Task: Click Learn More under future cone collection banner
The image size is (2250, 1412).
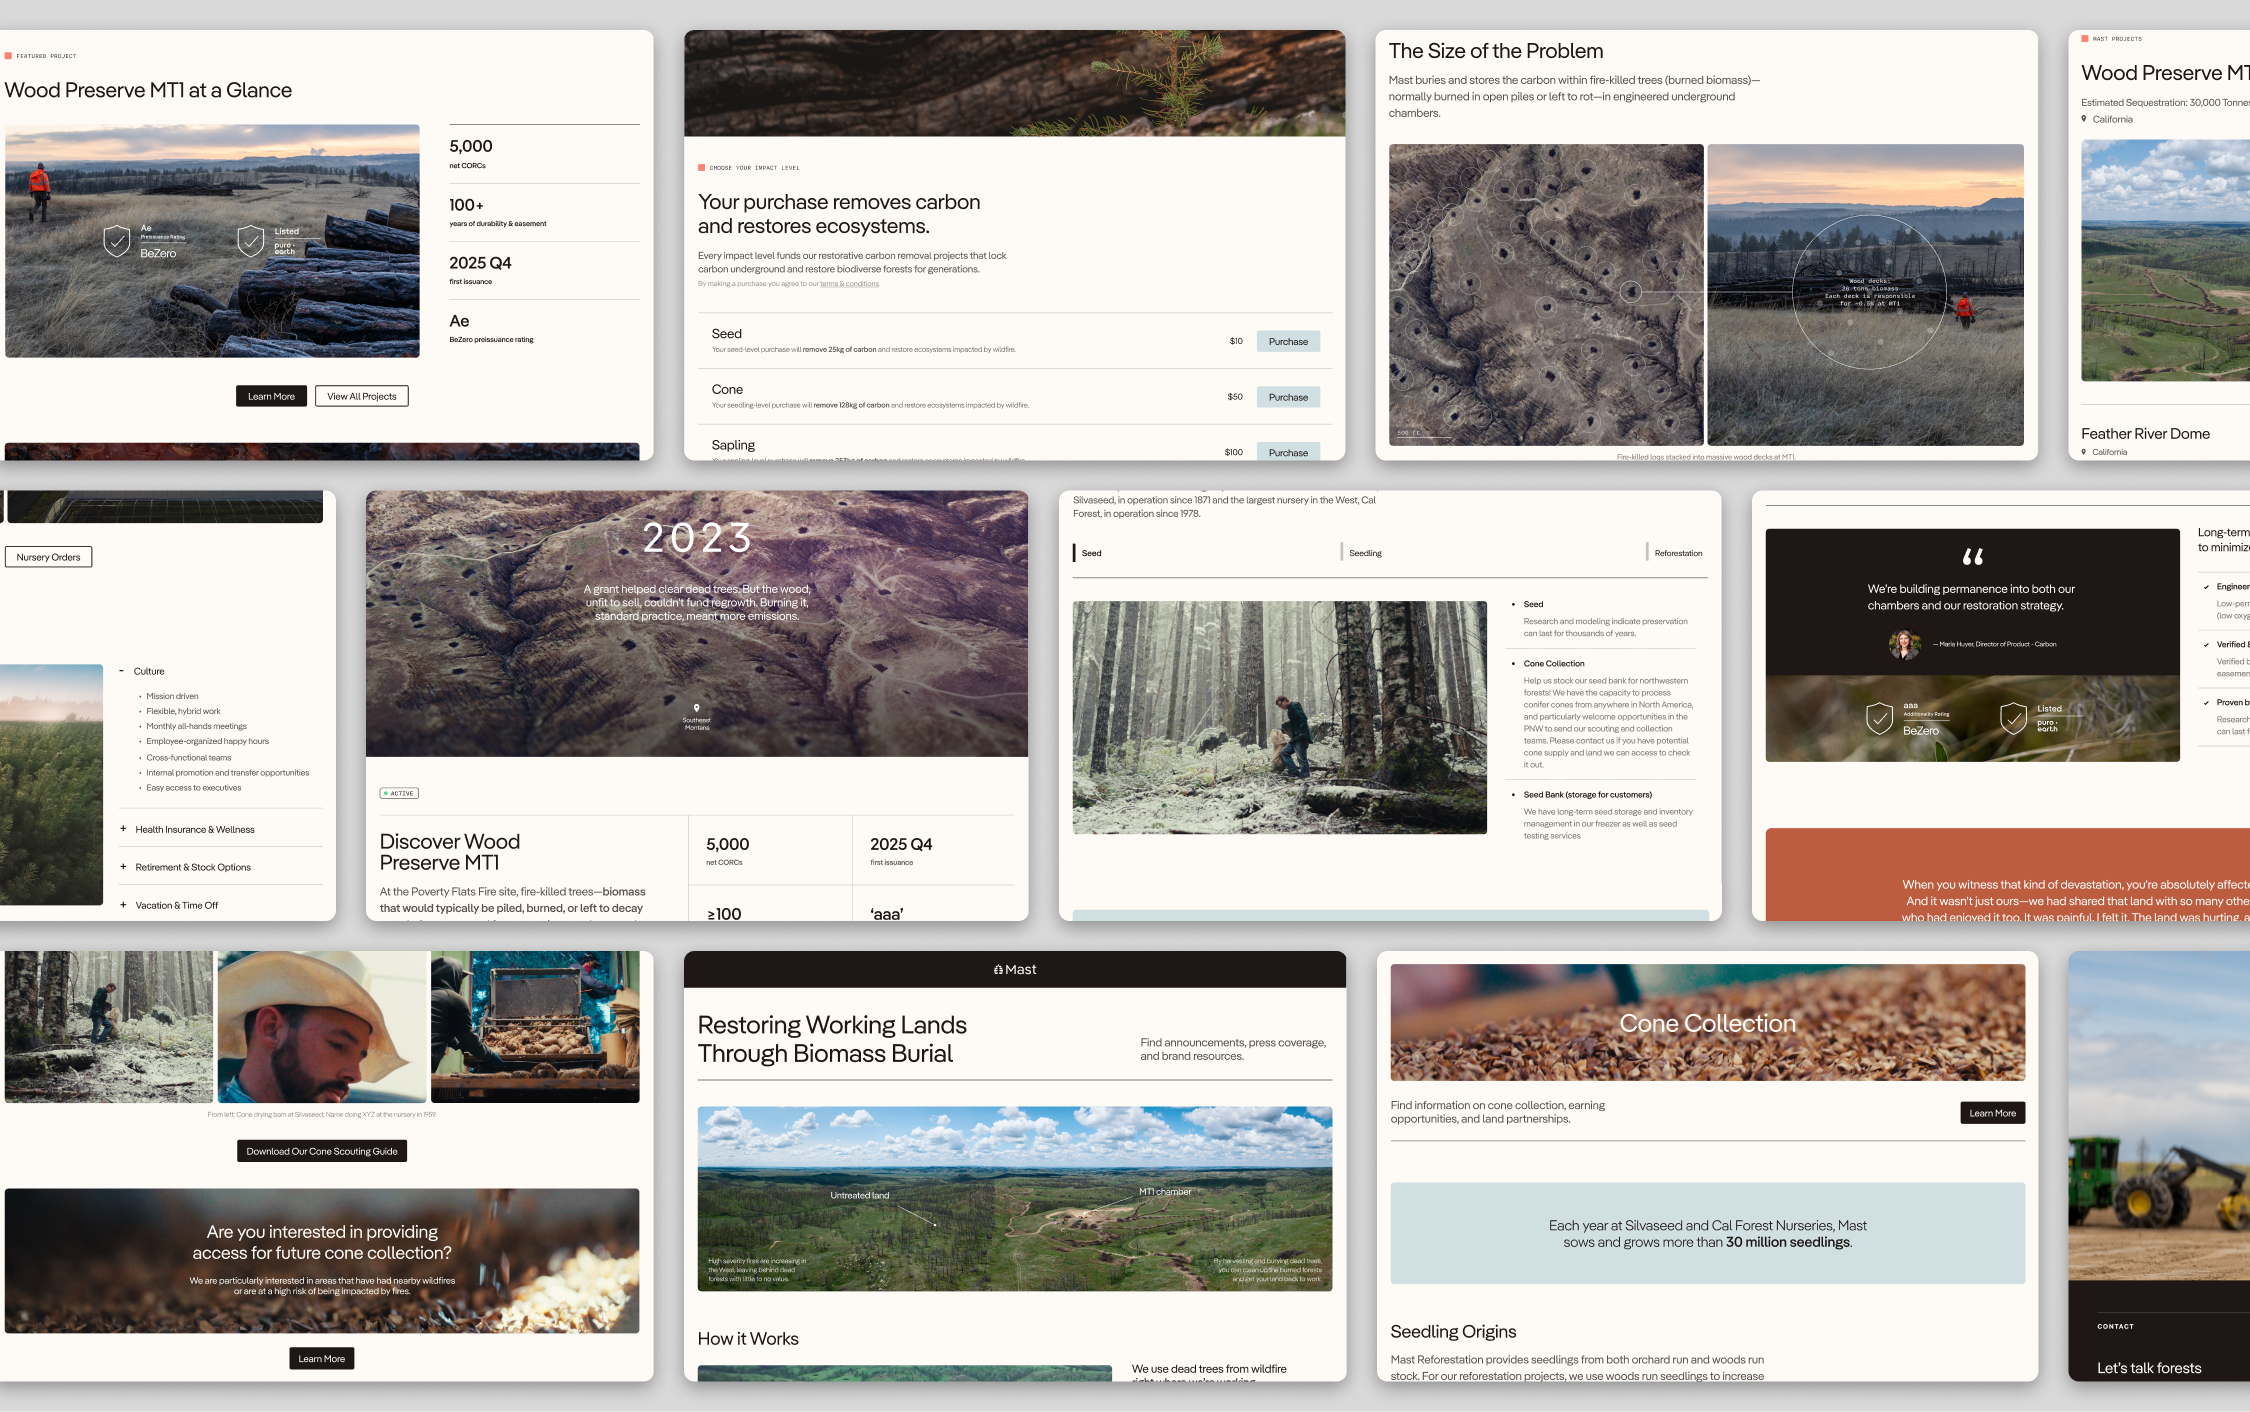Action: pos(322,1358)
